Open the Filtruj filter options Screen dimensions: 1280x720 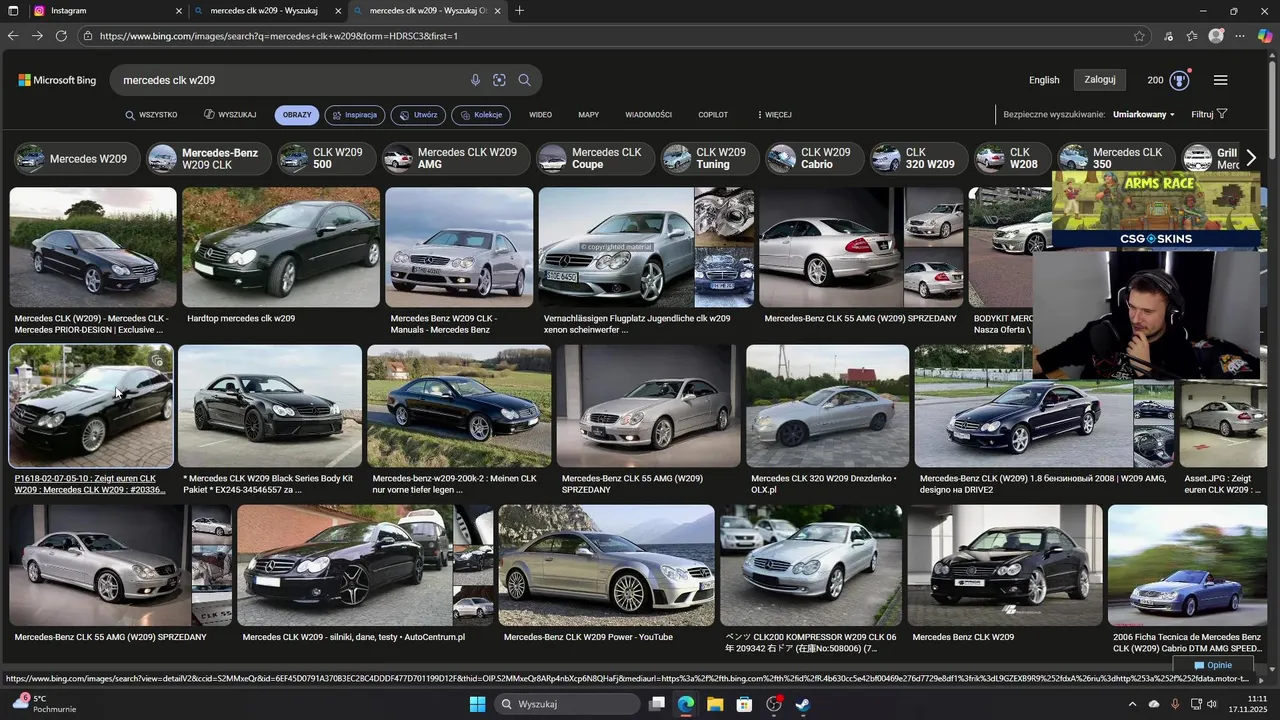[x=1209, y=115]
